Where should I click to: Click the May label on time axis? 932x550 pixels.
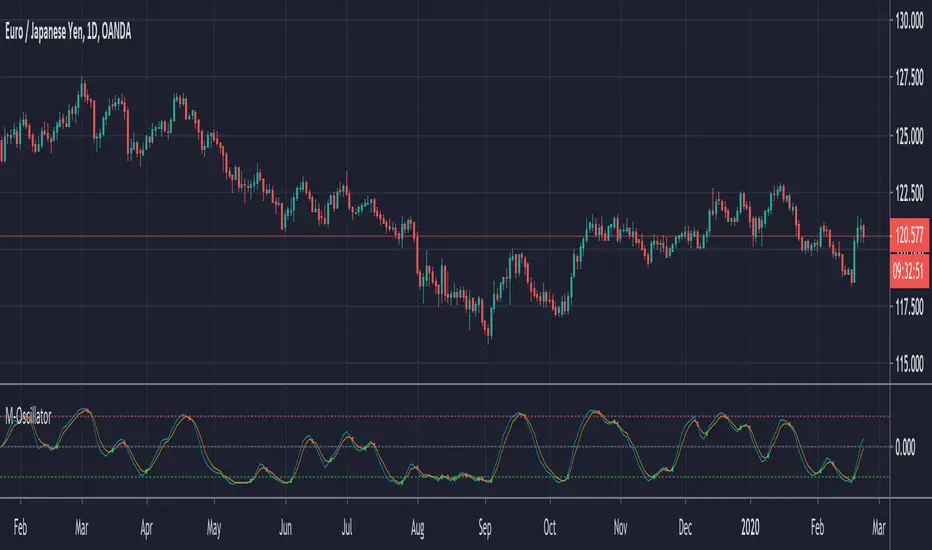214,528
